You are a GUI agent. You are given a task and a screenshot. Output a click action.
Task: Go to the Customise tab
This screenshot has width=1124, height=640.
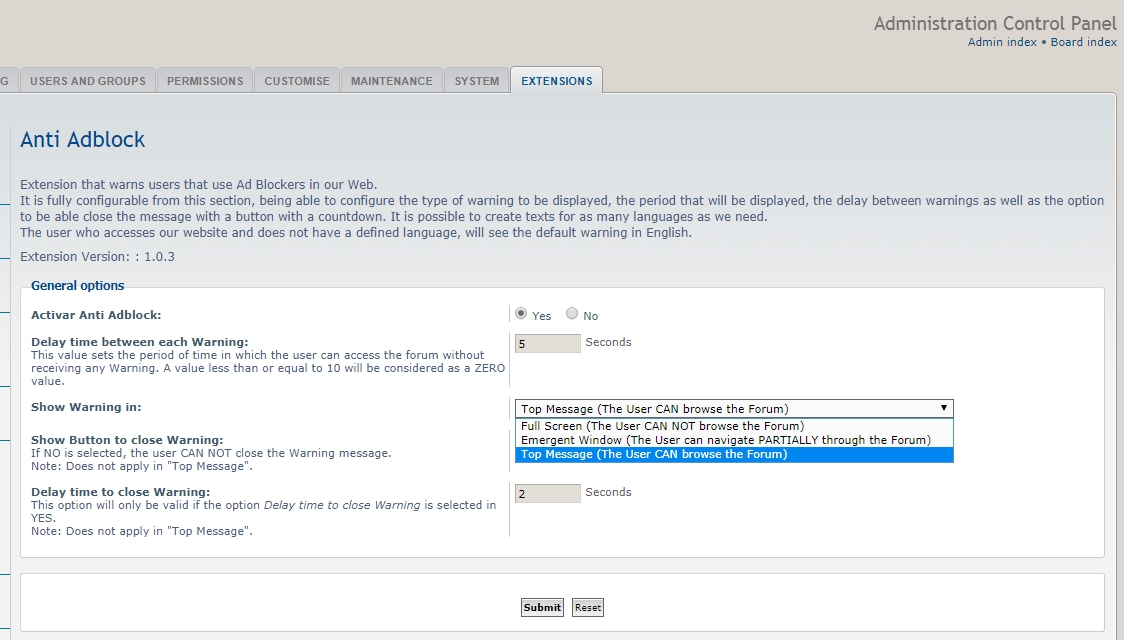(297, 81)
